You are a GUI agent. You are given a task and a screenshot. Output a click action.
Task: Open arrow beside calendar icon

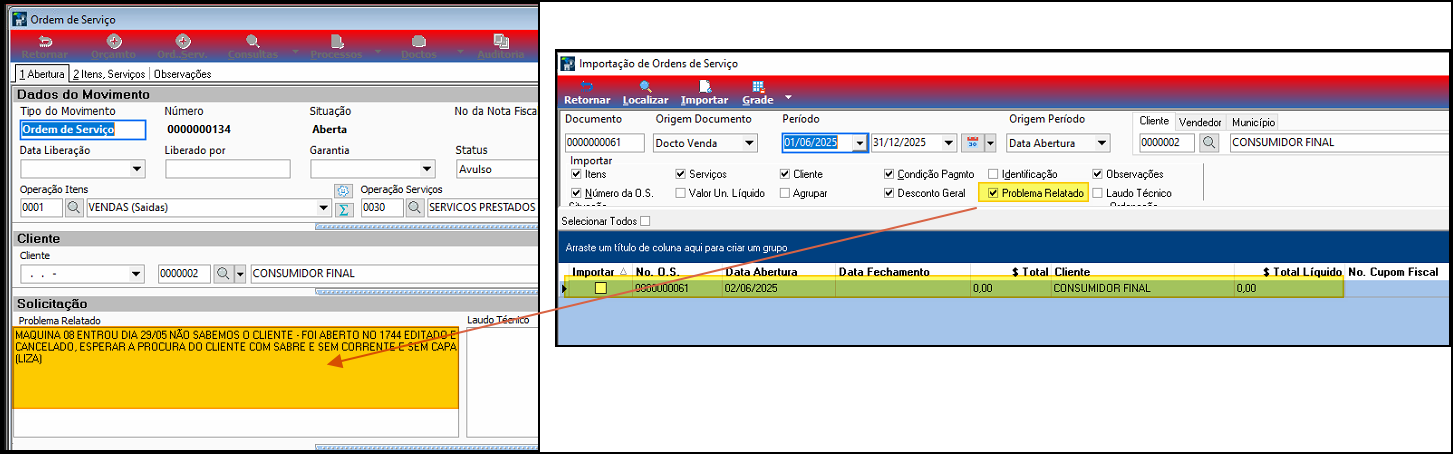pyautogui.click(x=991, y=143)
